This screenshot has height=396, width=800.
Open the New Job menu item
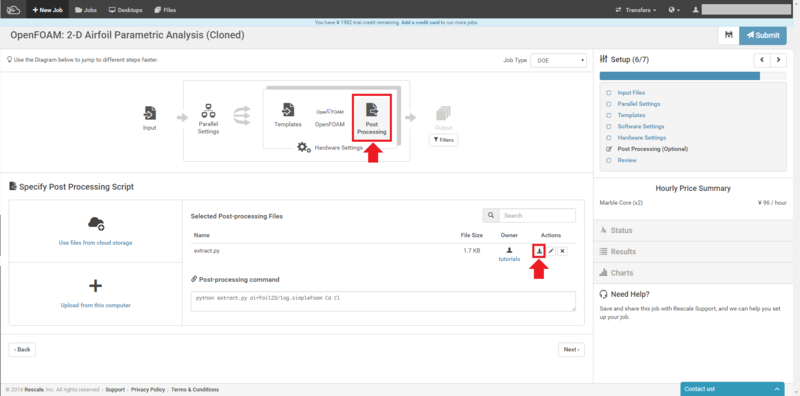[47, 10]
